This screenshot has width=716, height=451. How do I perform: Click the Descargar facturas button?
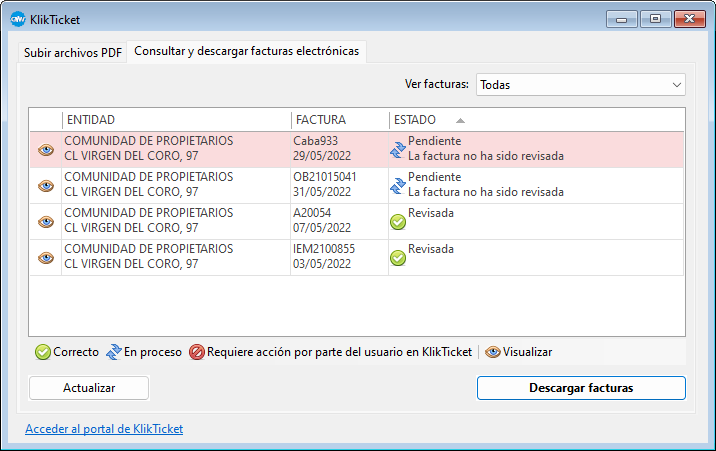pyautogui.click(x=581, y=388)
